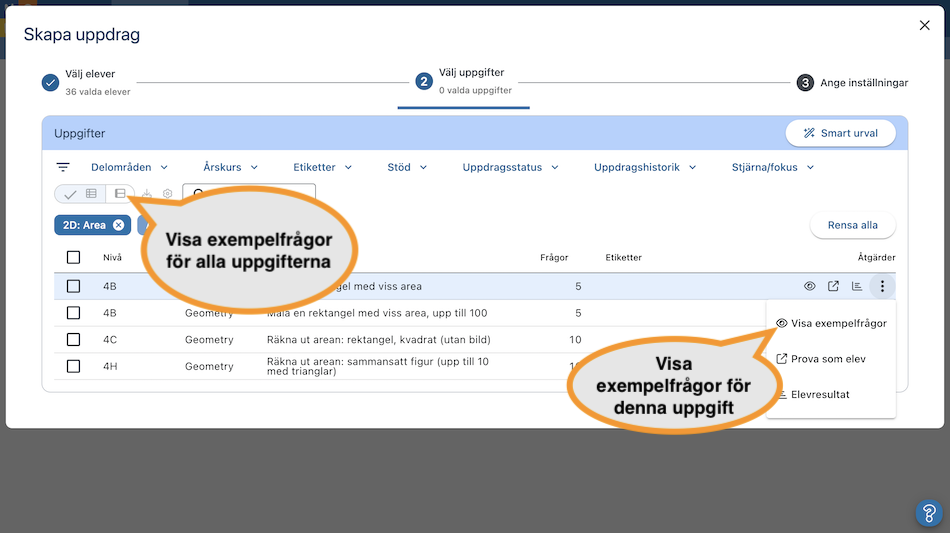This screenshot has width=950, height=533.
Task: Expand the Delområden filter dropdown
Action: [x=129, y=168]
